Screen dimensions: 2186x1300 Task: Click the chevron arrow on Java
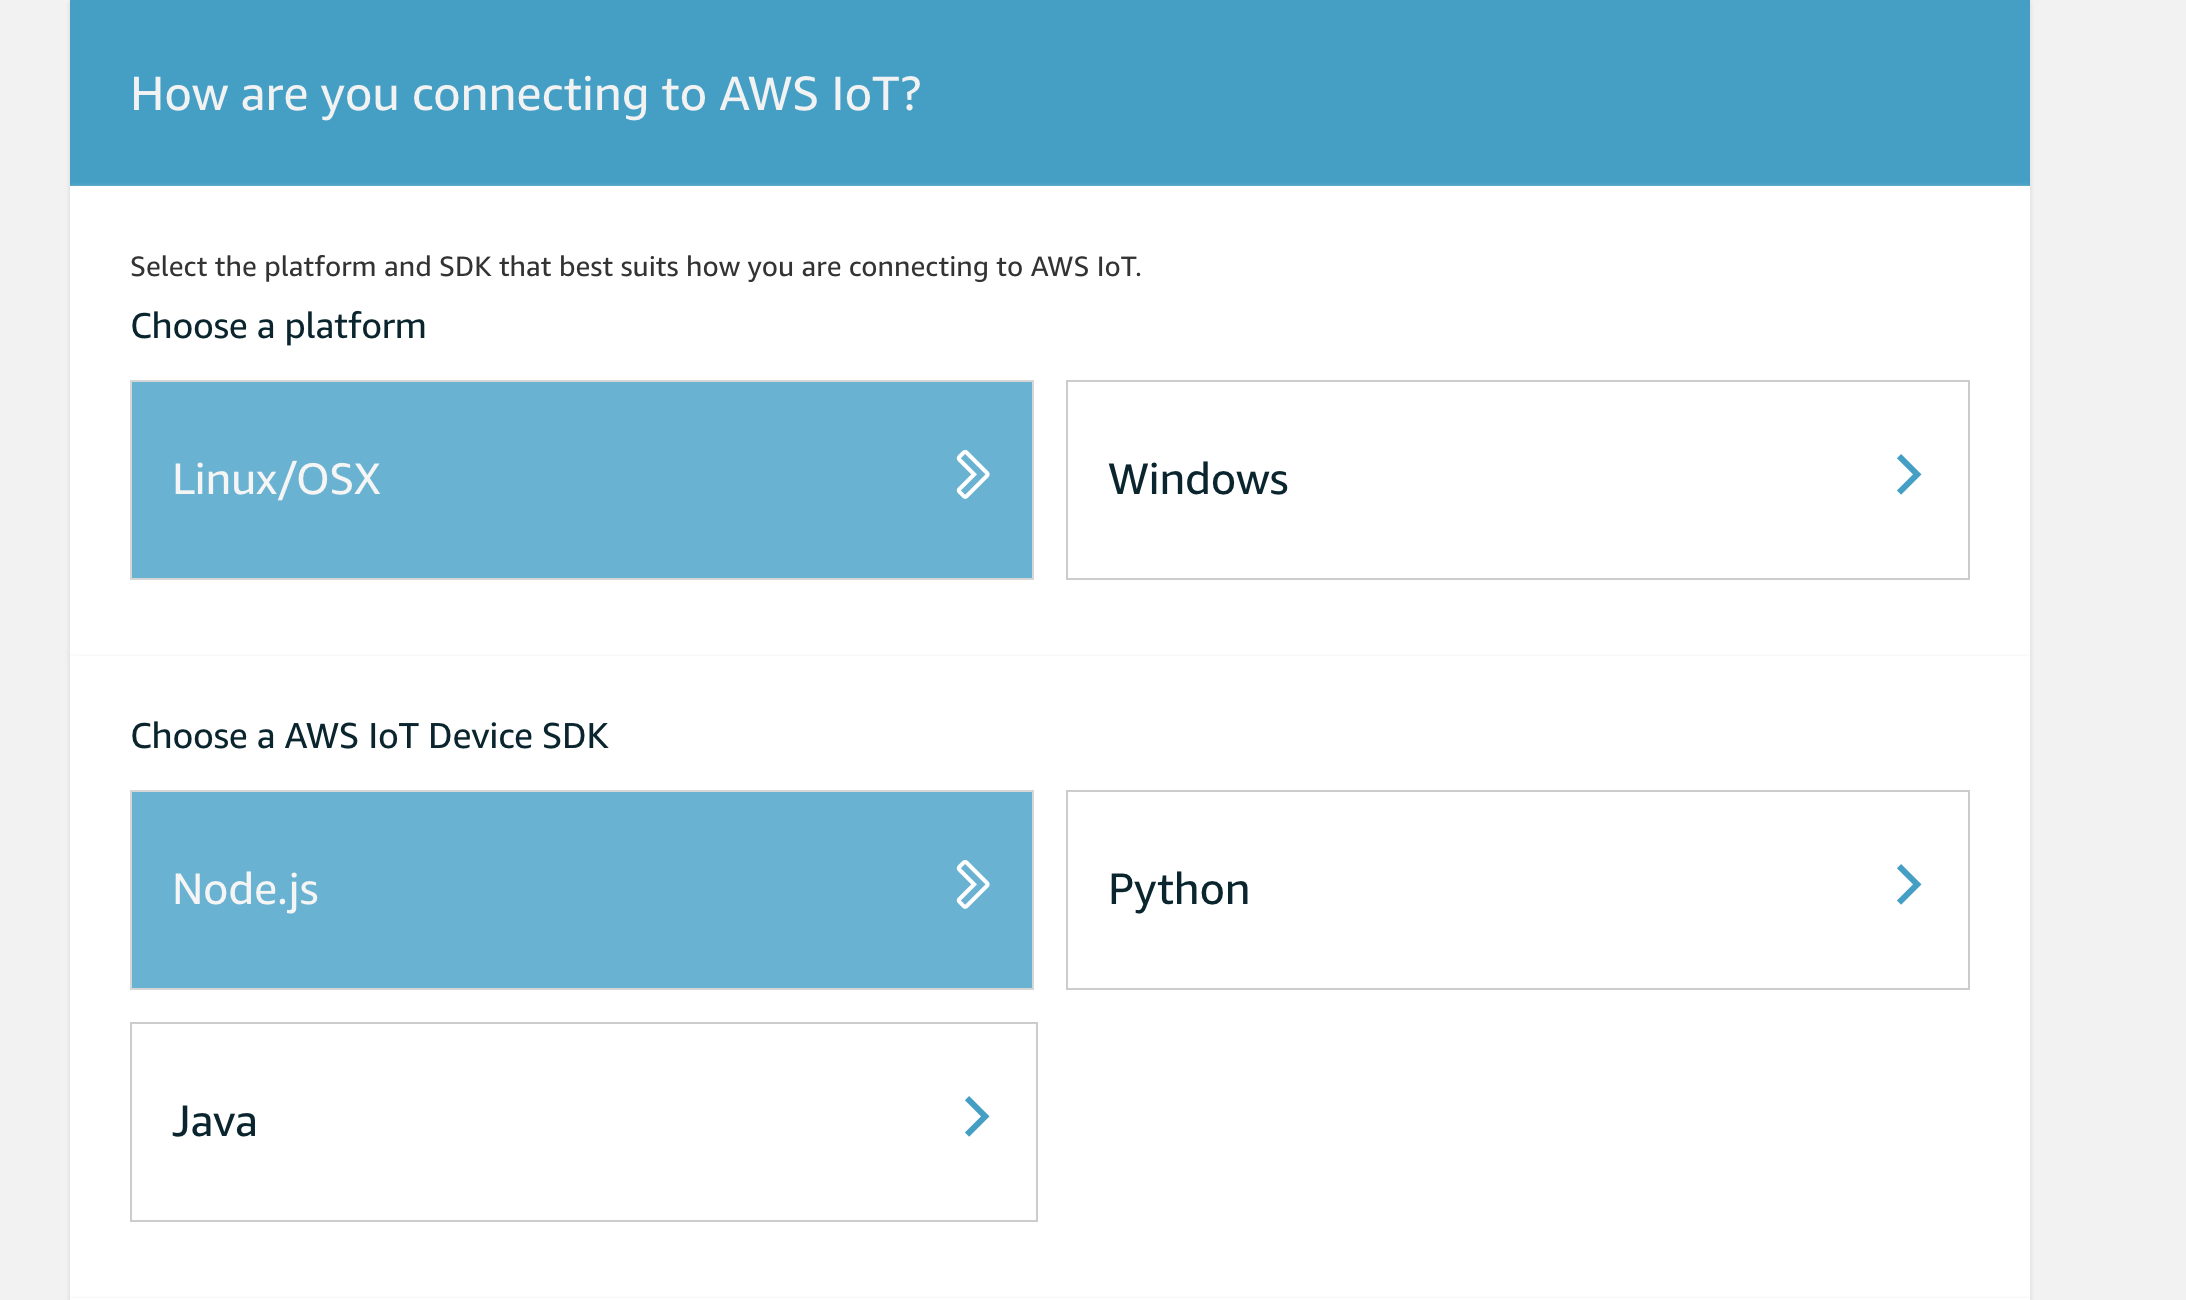(977, 1117)
